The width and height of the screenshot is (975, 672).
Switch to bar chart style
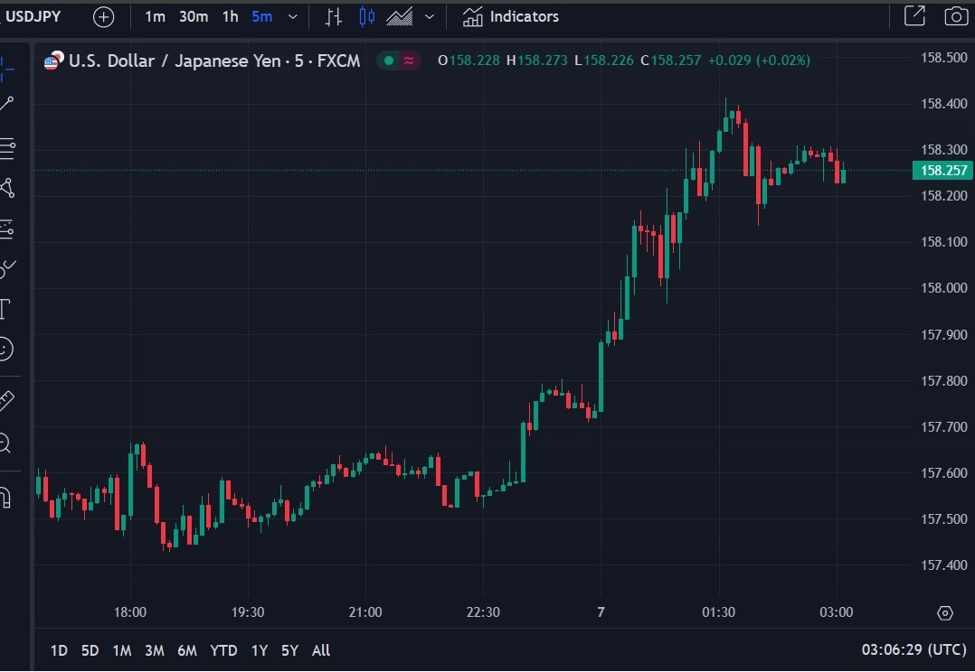click(334, 17)
